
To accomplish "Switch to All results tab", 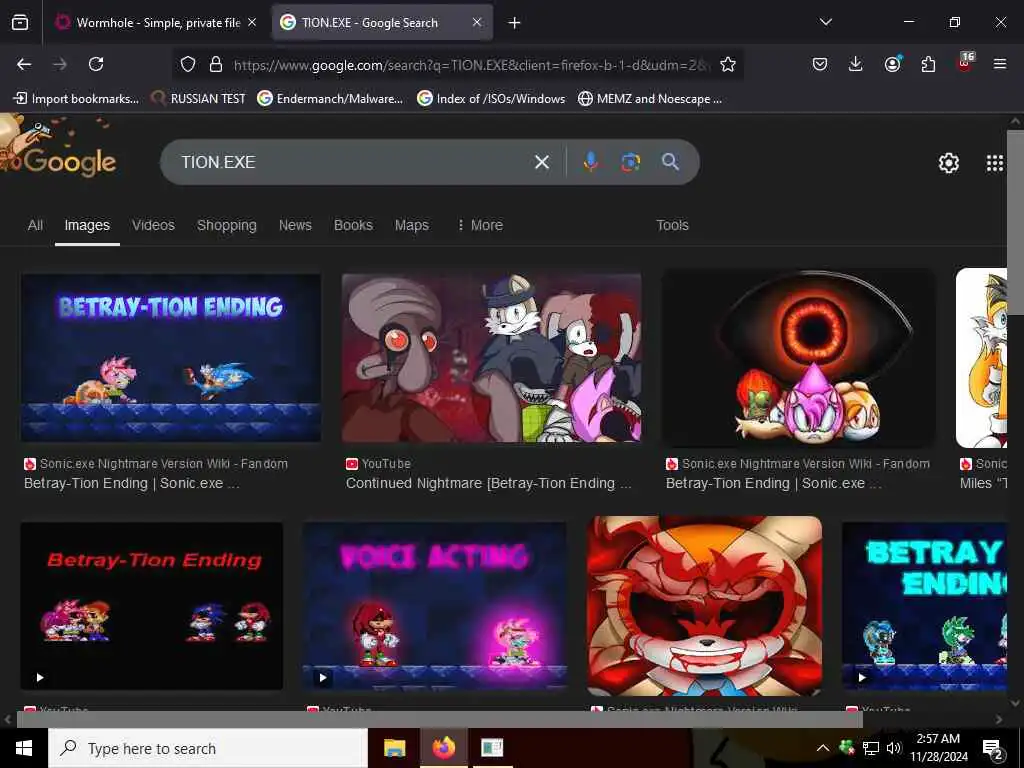I will click(35, 225).
